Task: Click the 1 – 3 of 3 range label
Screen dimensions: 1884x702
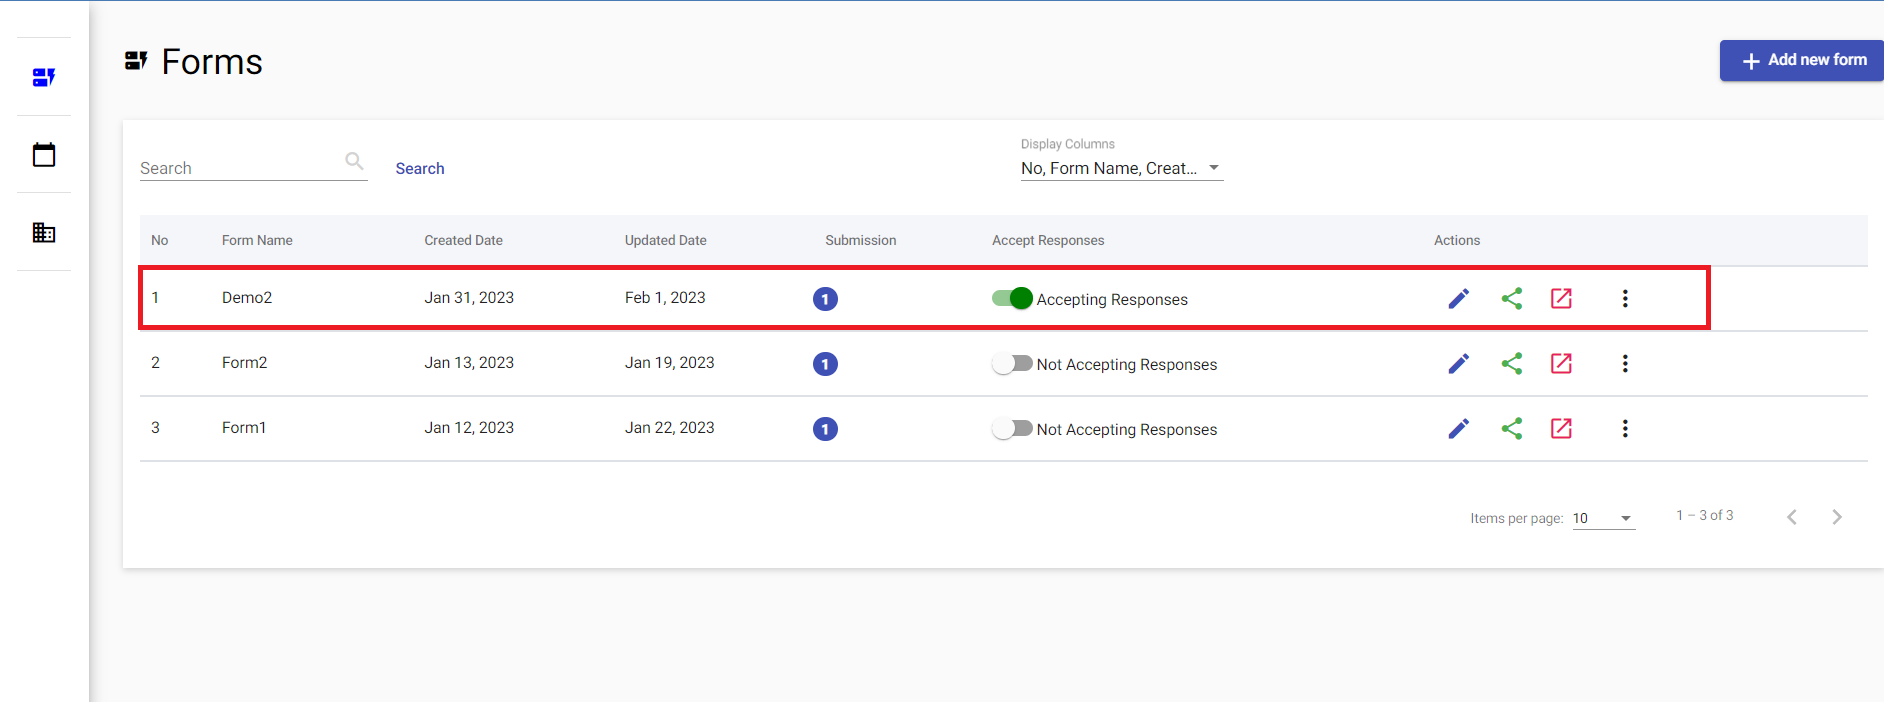Action: [1705, 515]
